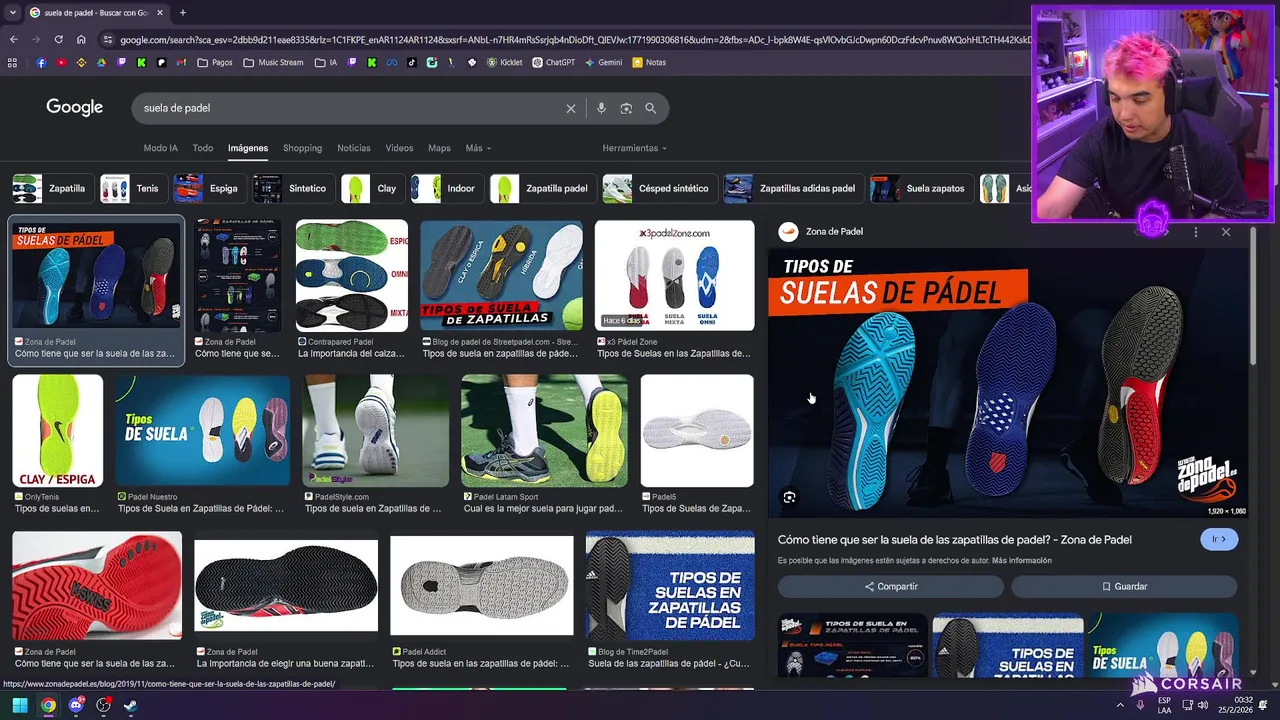Select the Zapatilla filter chip
The width and height of the screenshot is (1280, 720).
click(x=52, y=188)
